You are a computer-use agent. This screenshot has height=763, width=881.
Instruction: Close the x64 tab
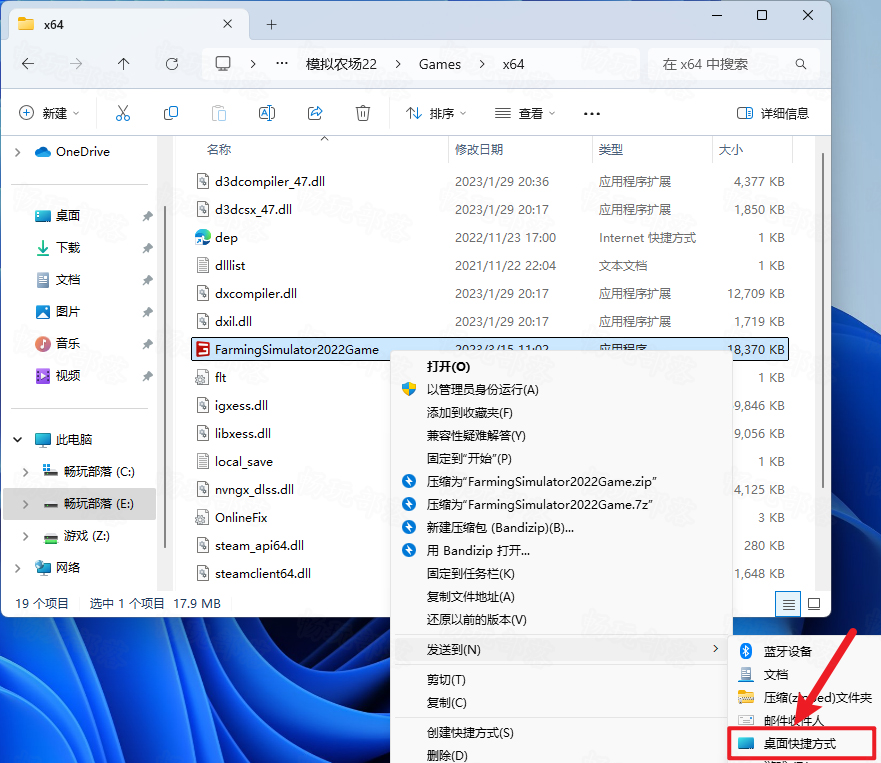(x=228, y=24)
